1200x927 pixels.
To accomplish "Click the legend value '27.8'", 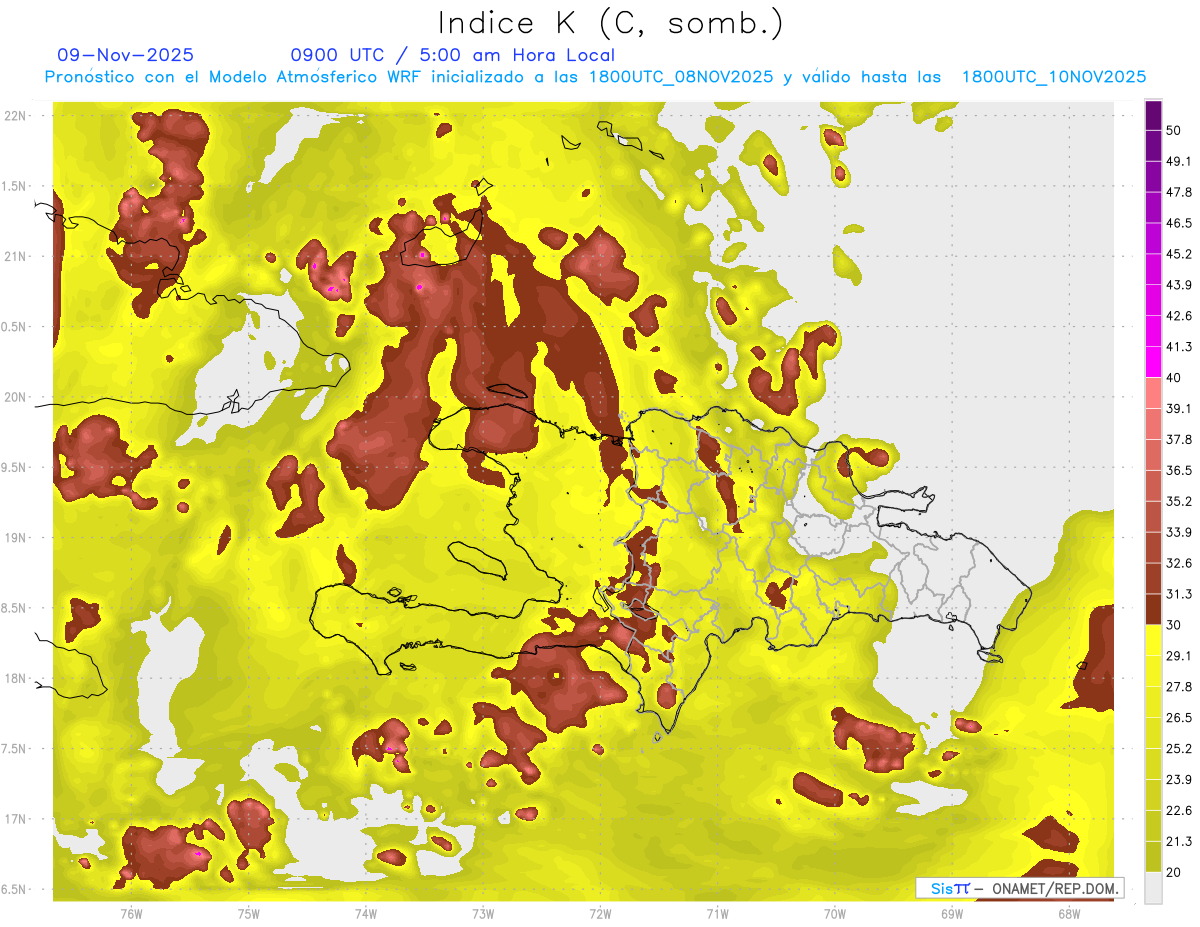I will pyautogui.click(x=1178, y=687).
